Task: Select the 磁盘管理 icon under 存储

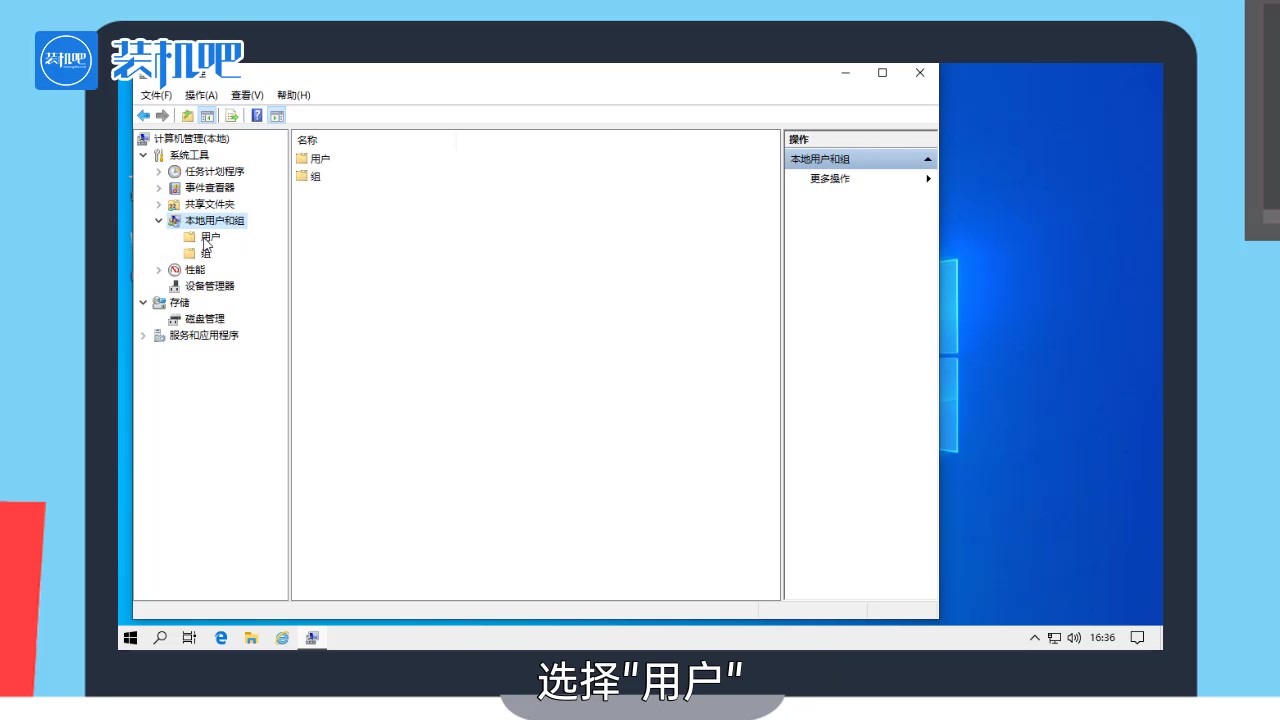Action: pos(174,318)
